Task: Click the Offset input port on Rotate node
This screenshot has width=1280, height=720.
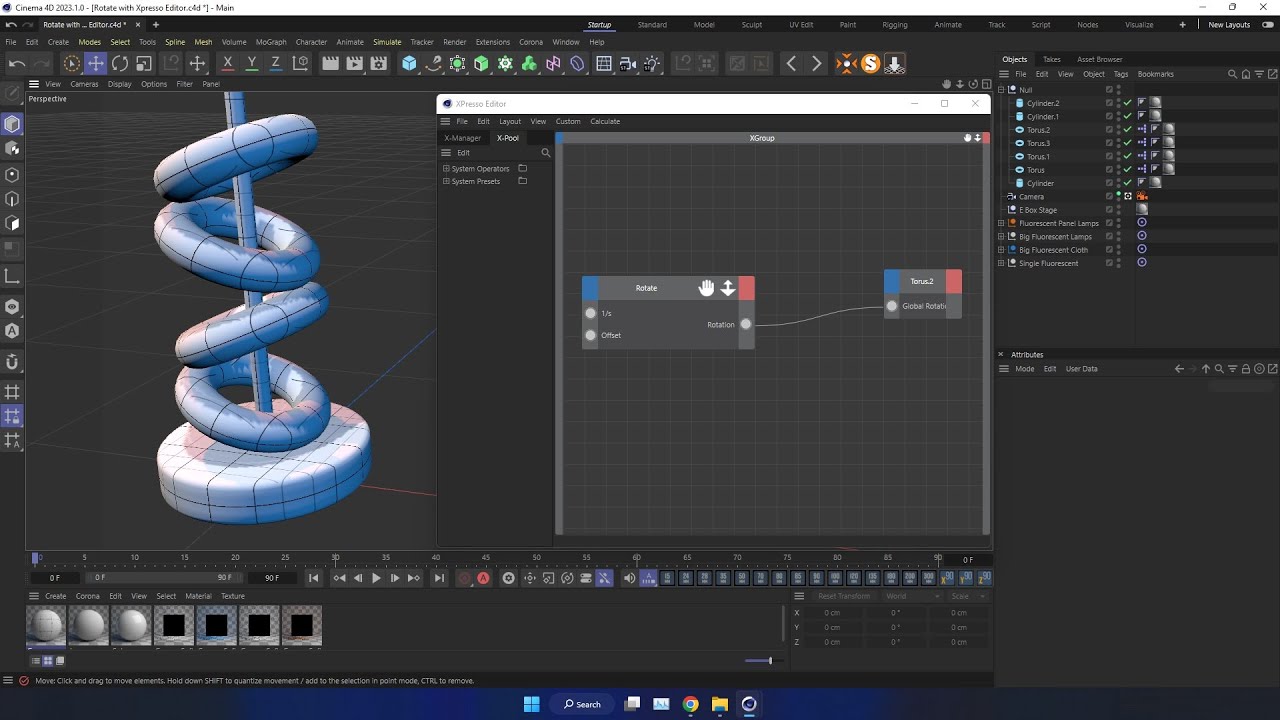Action: coord(591,335)
